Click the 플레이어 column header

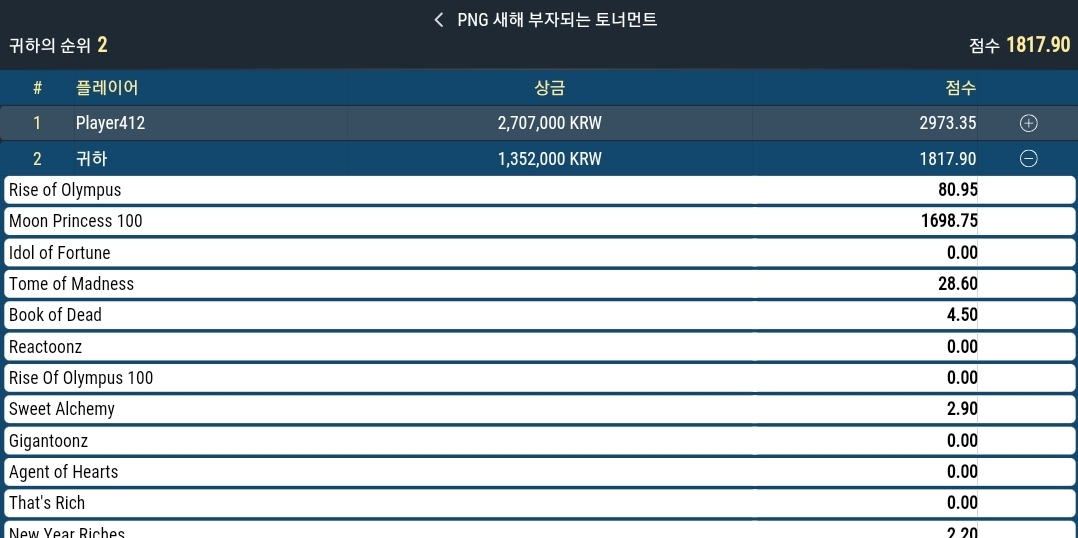pyautogui.click(x=107, y=87)
